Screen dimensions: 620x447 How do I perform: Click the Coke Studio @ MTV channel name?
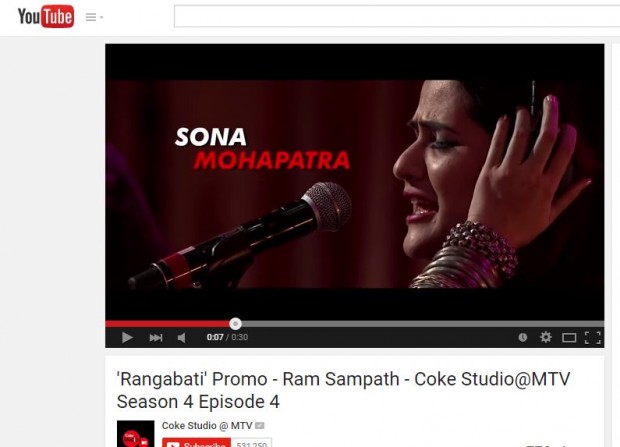[x=207, y=426]
